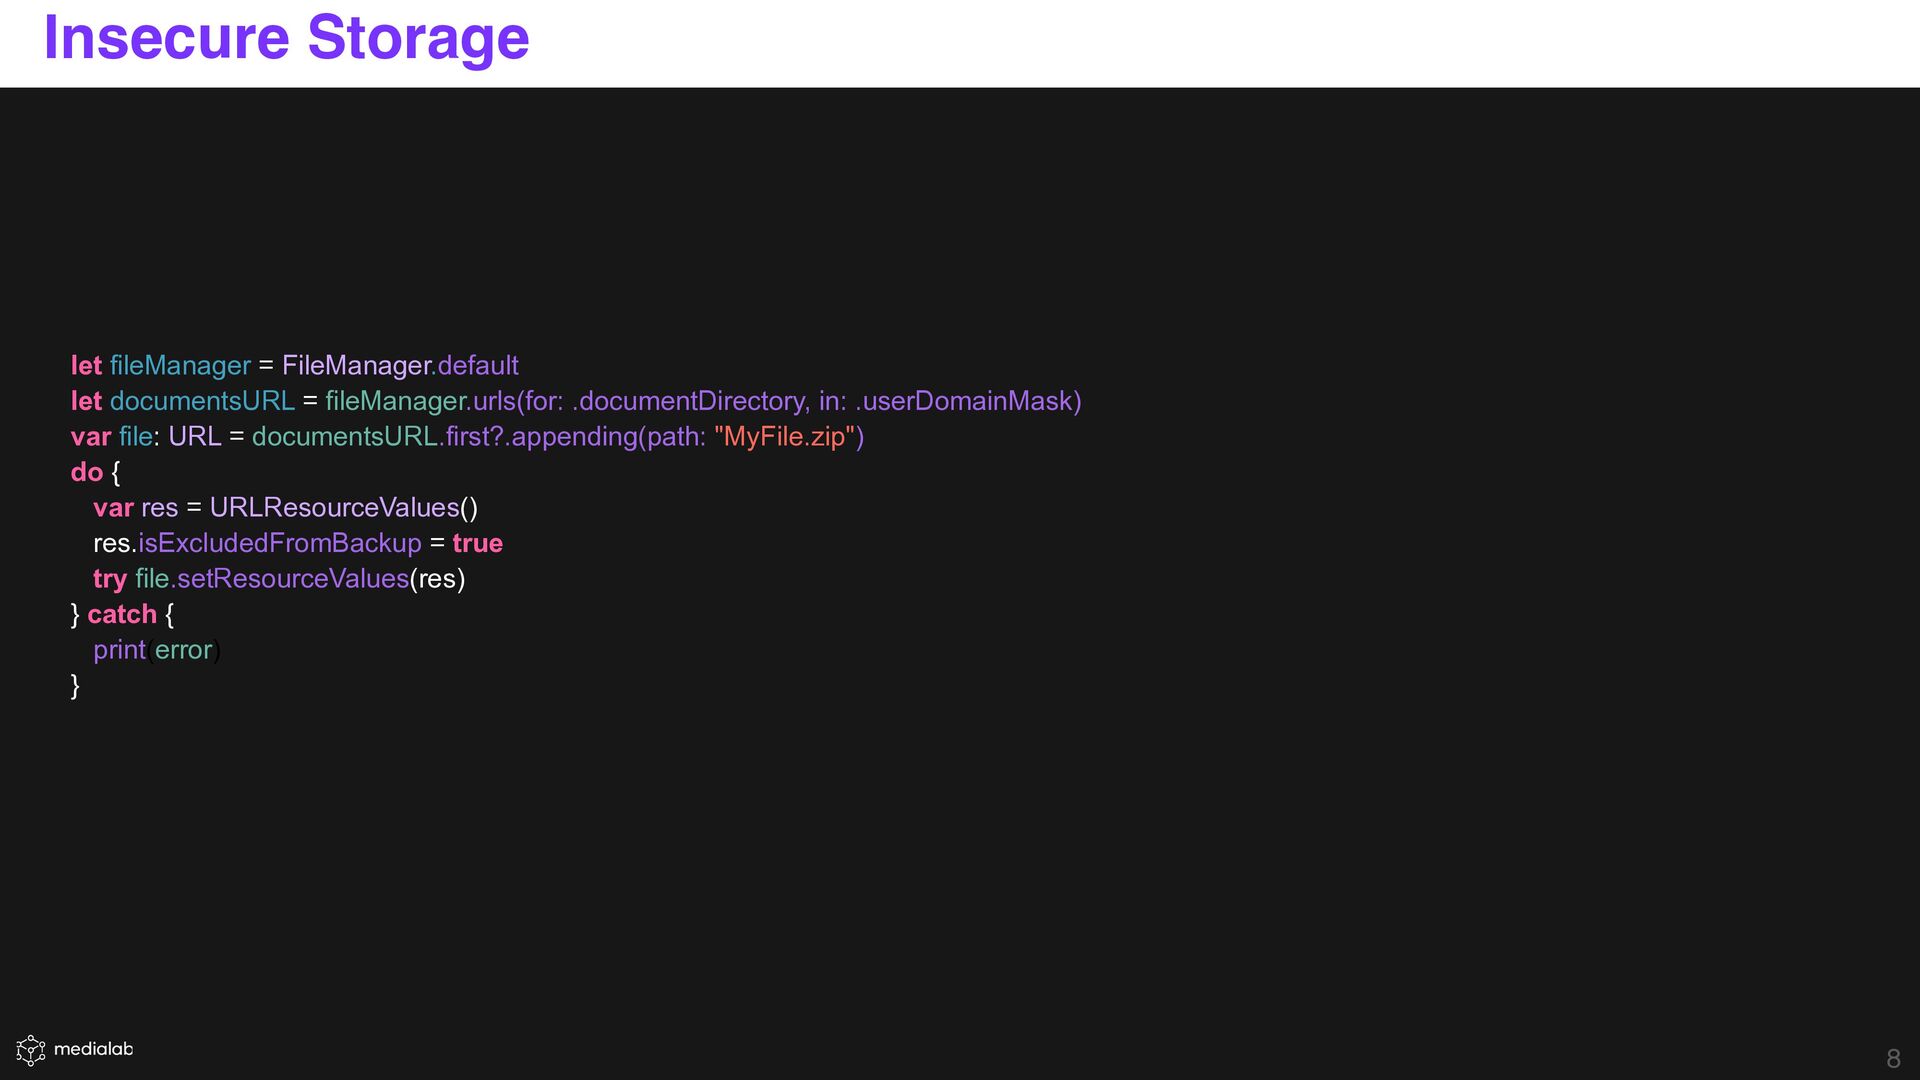
Task: Click the documentsURL variable declaration
Action: pos(202,401)
